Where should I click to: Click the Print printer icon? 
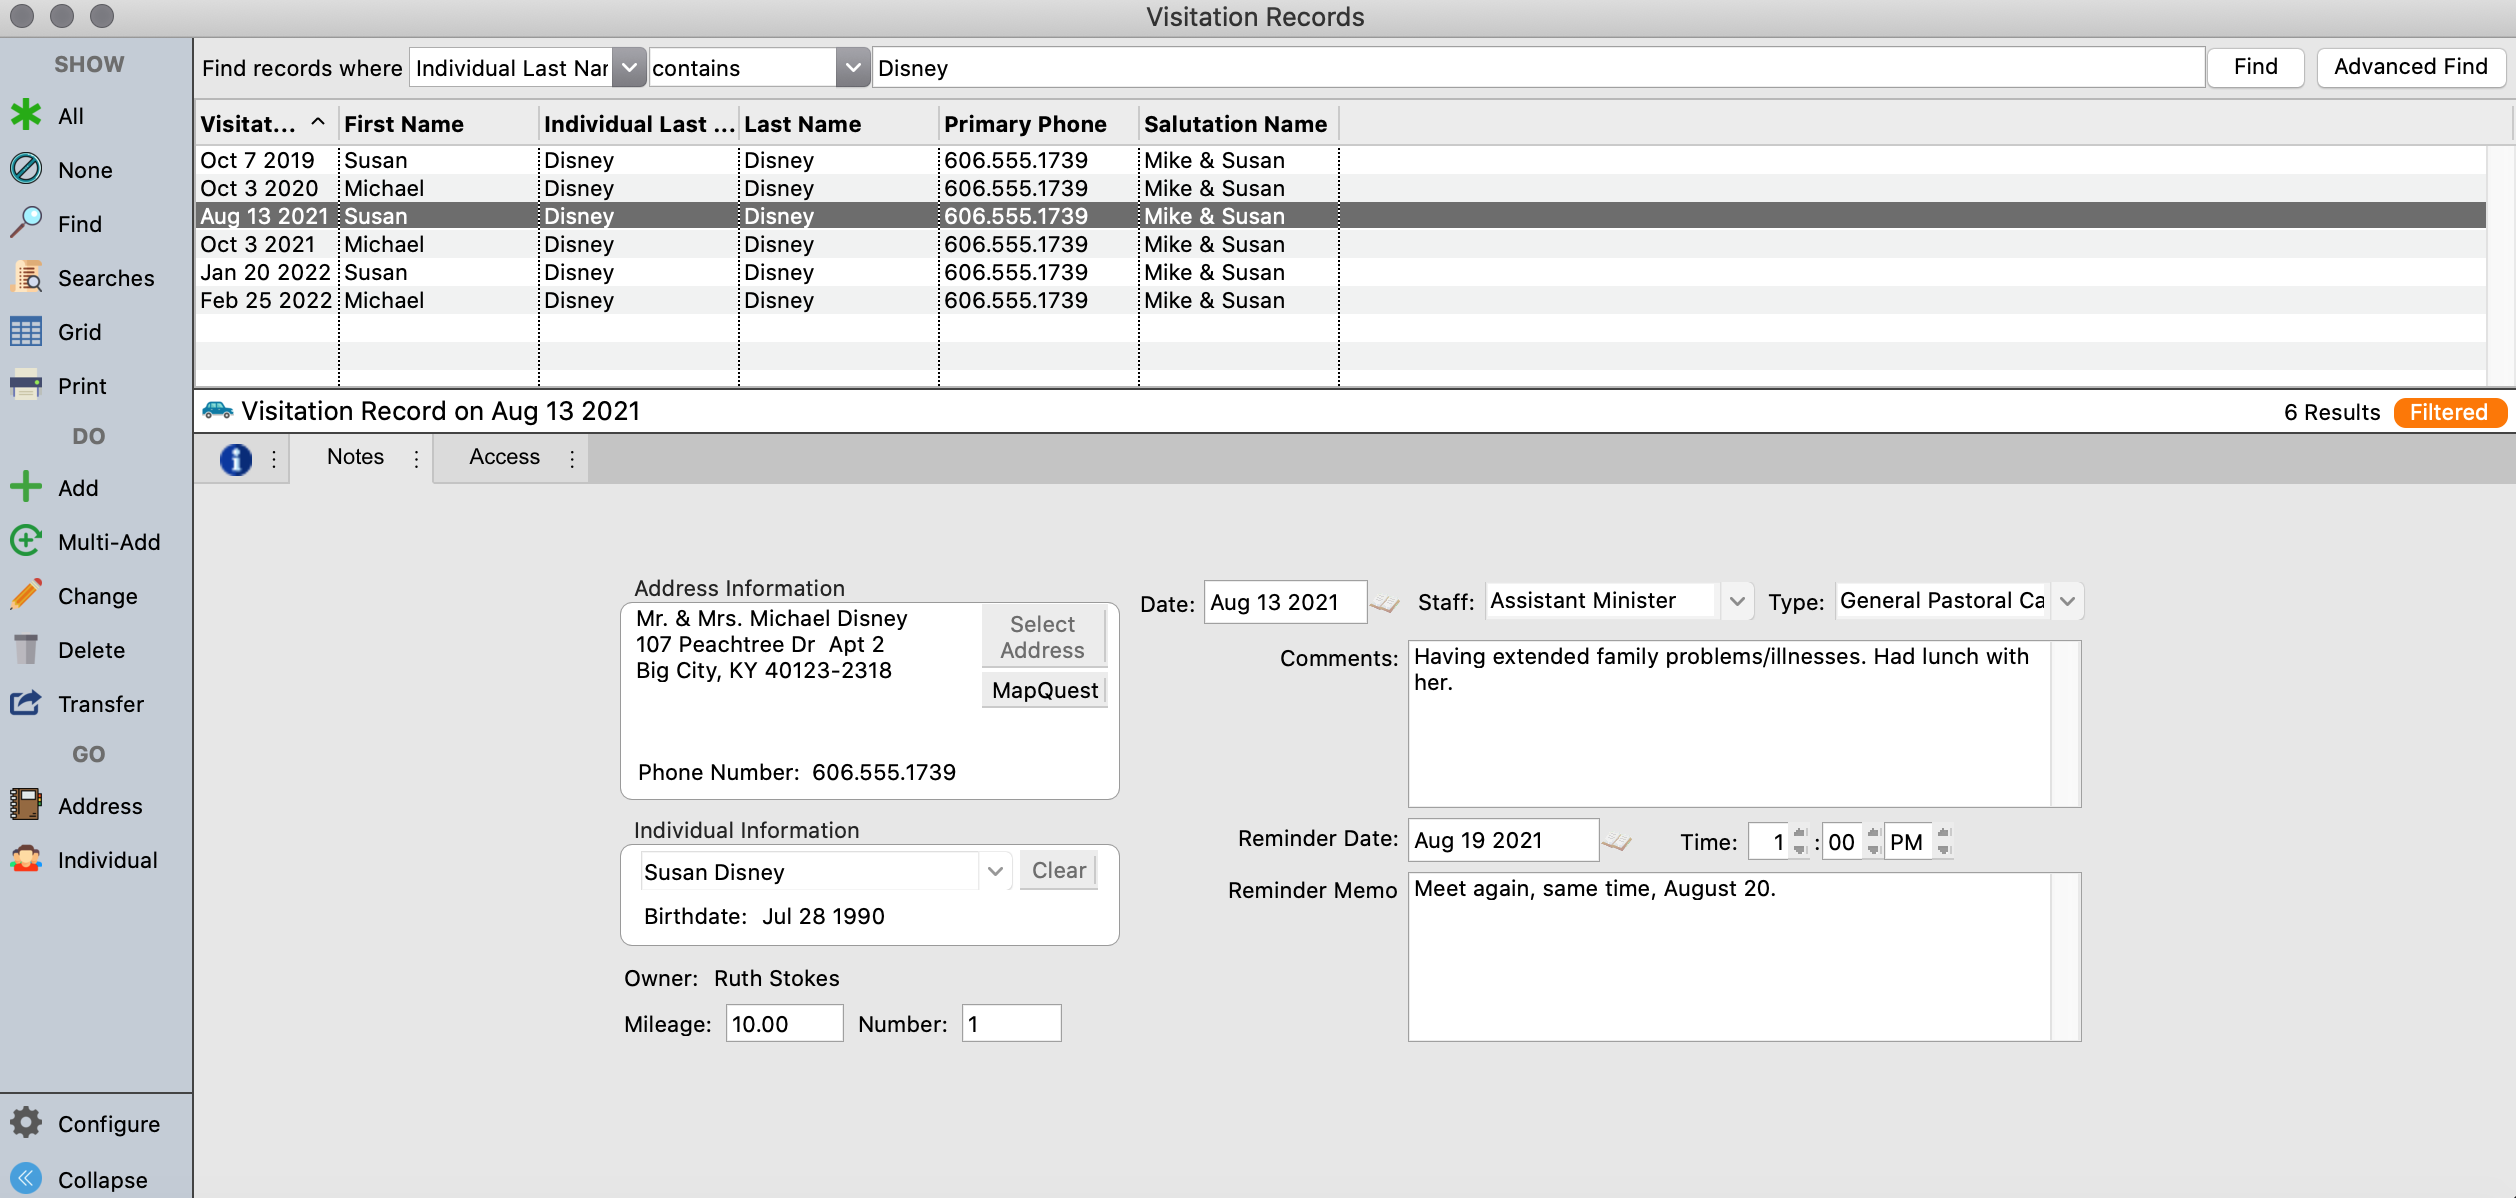(26, 385)
